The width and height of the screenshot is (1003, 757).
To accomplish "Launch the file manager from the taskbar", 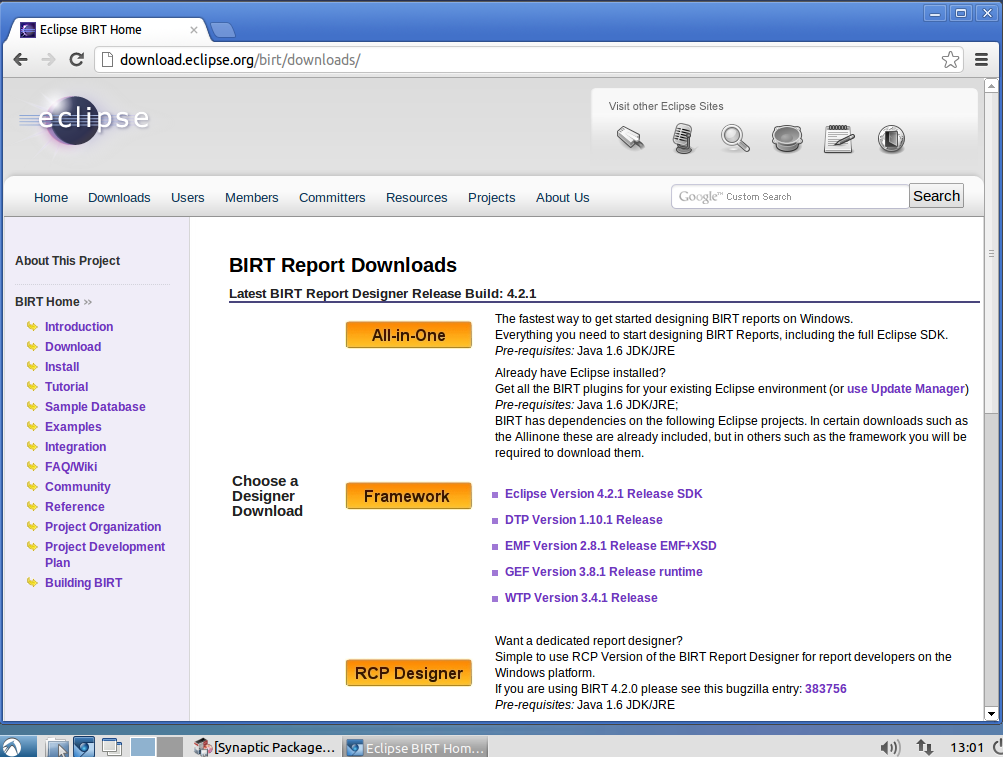I will point(57,747).
